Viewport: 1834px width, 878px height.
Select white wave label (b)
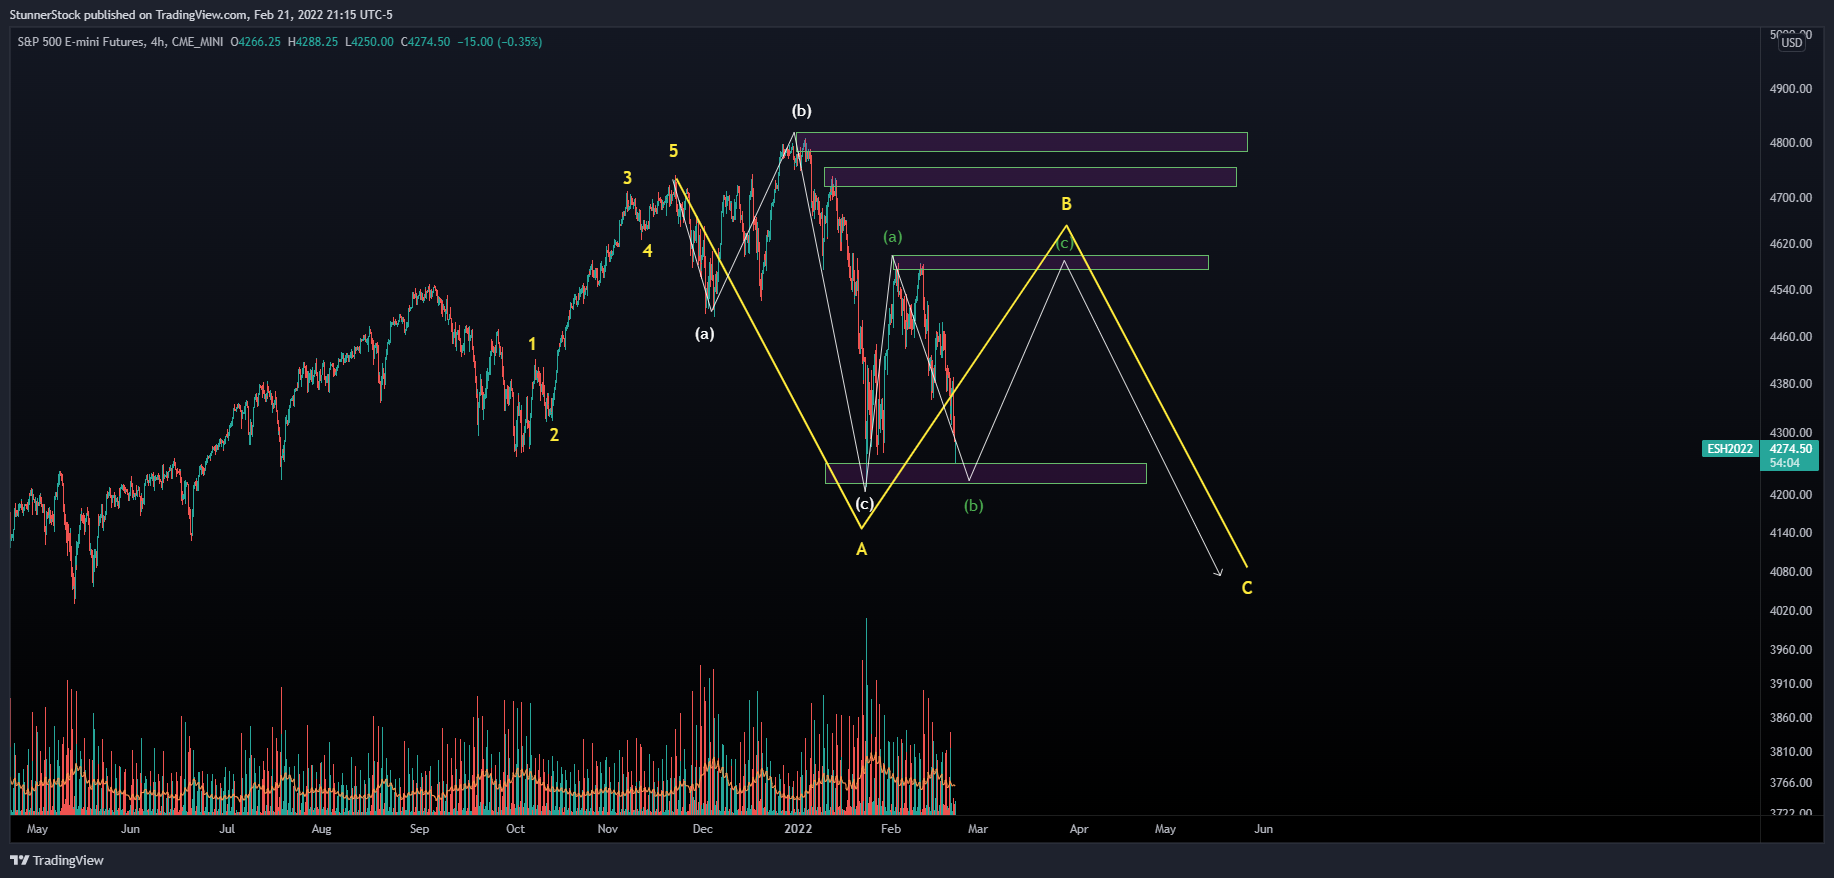click(802, 111)
